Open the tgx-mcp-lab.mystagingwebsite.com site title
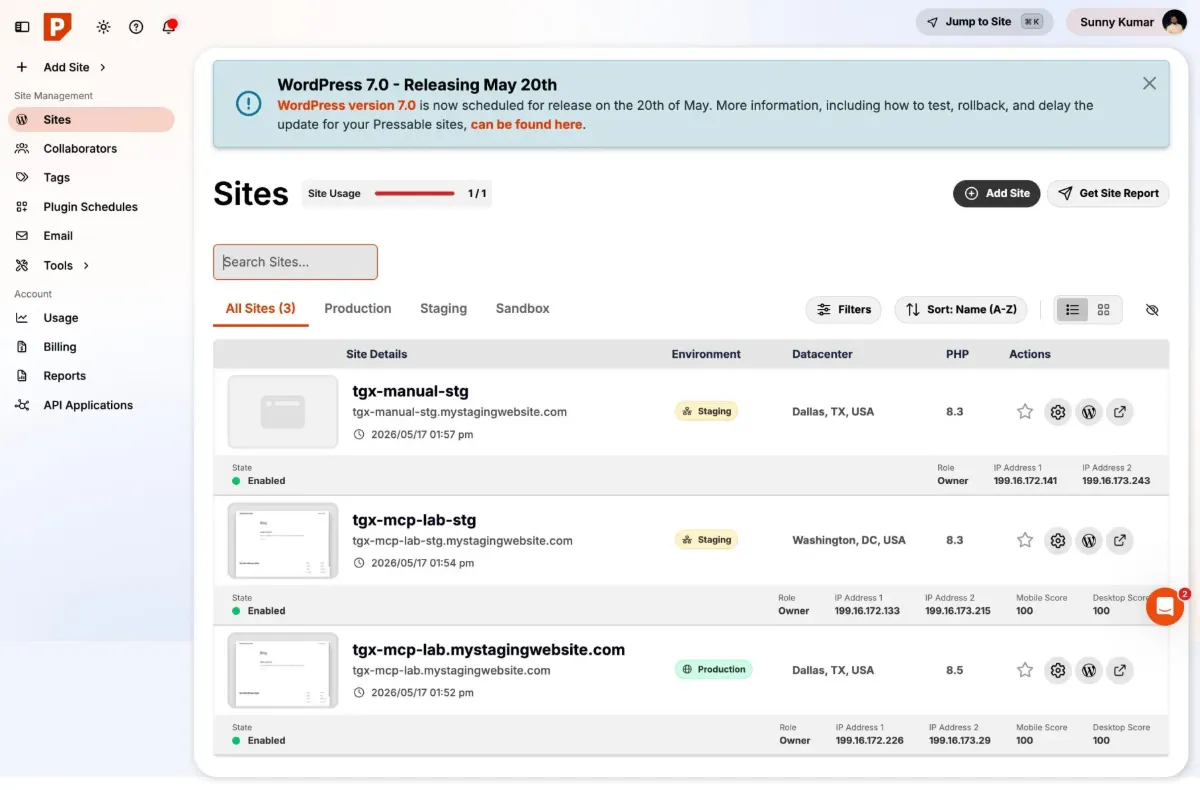This screenshot has height=790, width=1200. (x=488, y=649)
